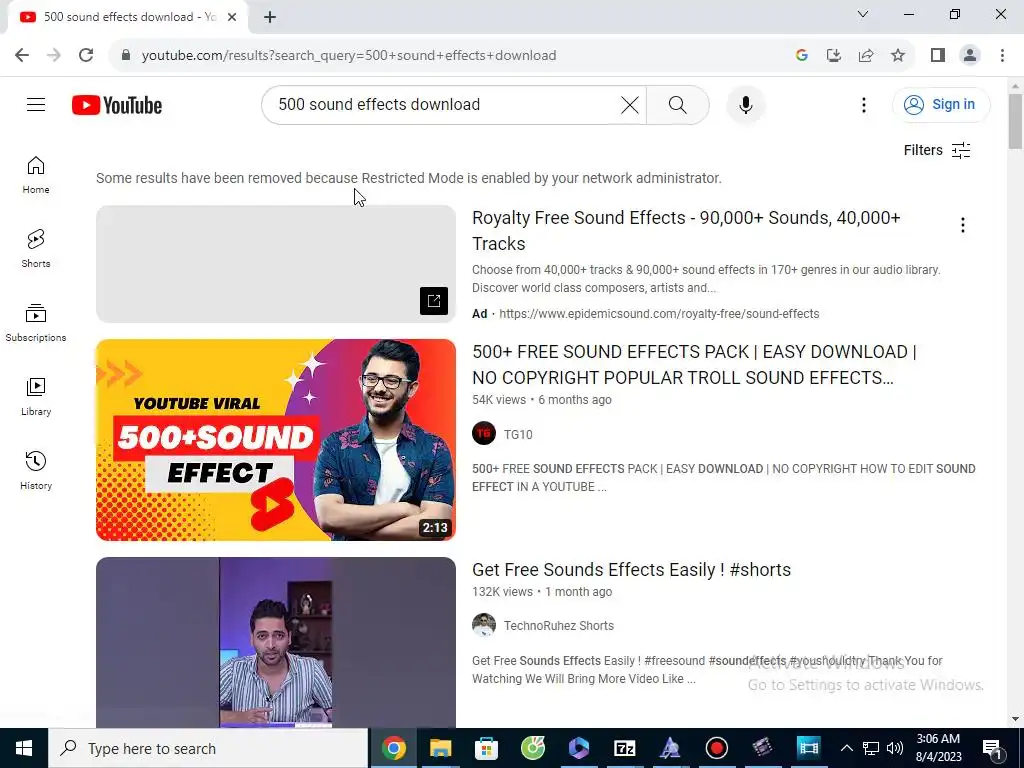Reload the page with the refresh icon
The image size is (1024, 768).
click(86, 56)
